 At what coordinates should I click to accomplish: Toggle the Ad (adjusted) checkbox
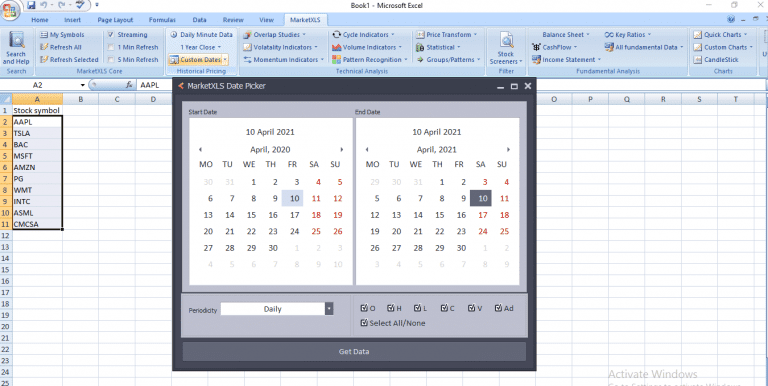pyautogui.click(x=498, y=308)
